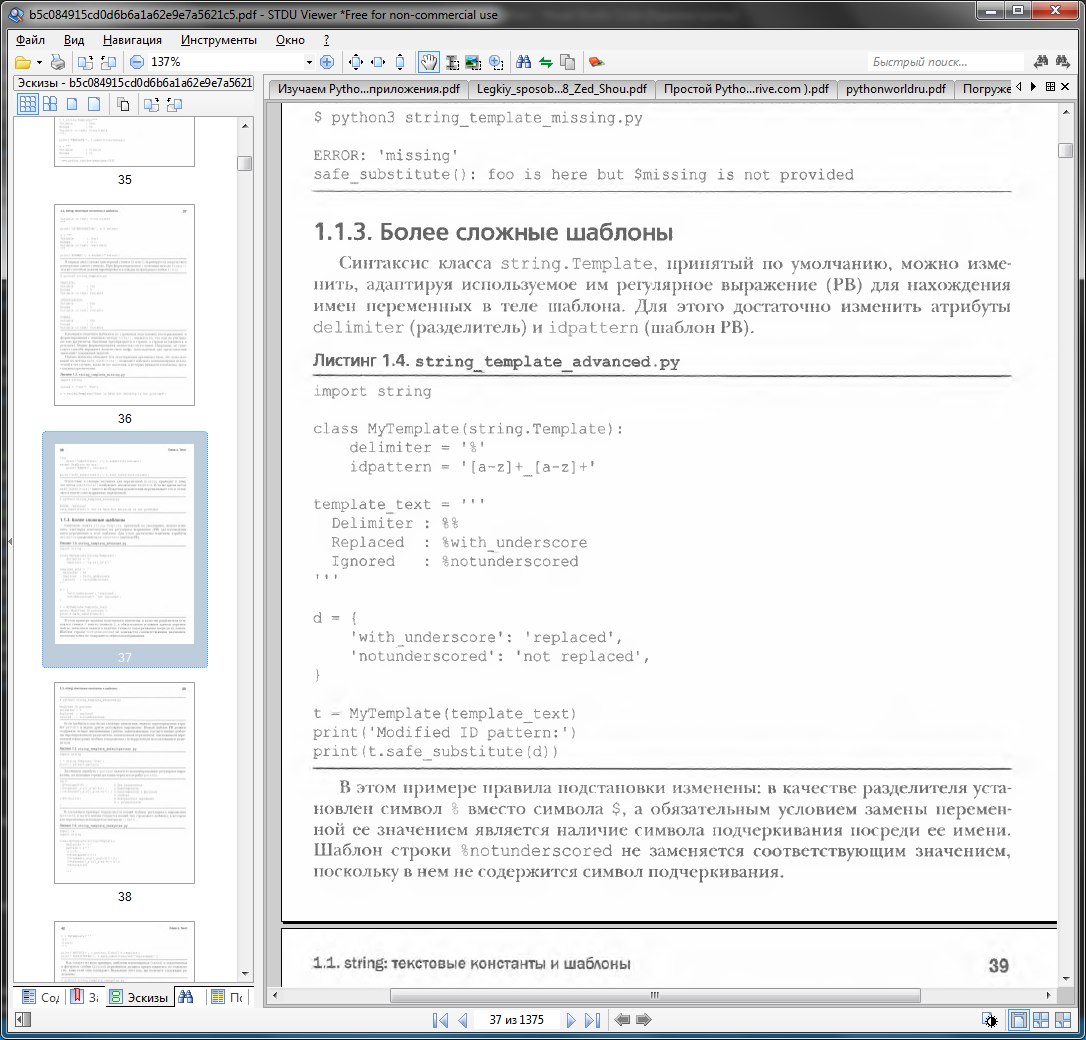Select small thumbnails grid view
The height and width of the screenshot is (1040, 1086).
click(28, 105)
